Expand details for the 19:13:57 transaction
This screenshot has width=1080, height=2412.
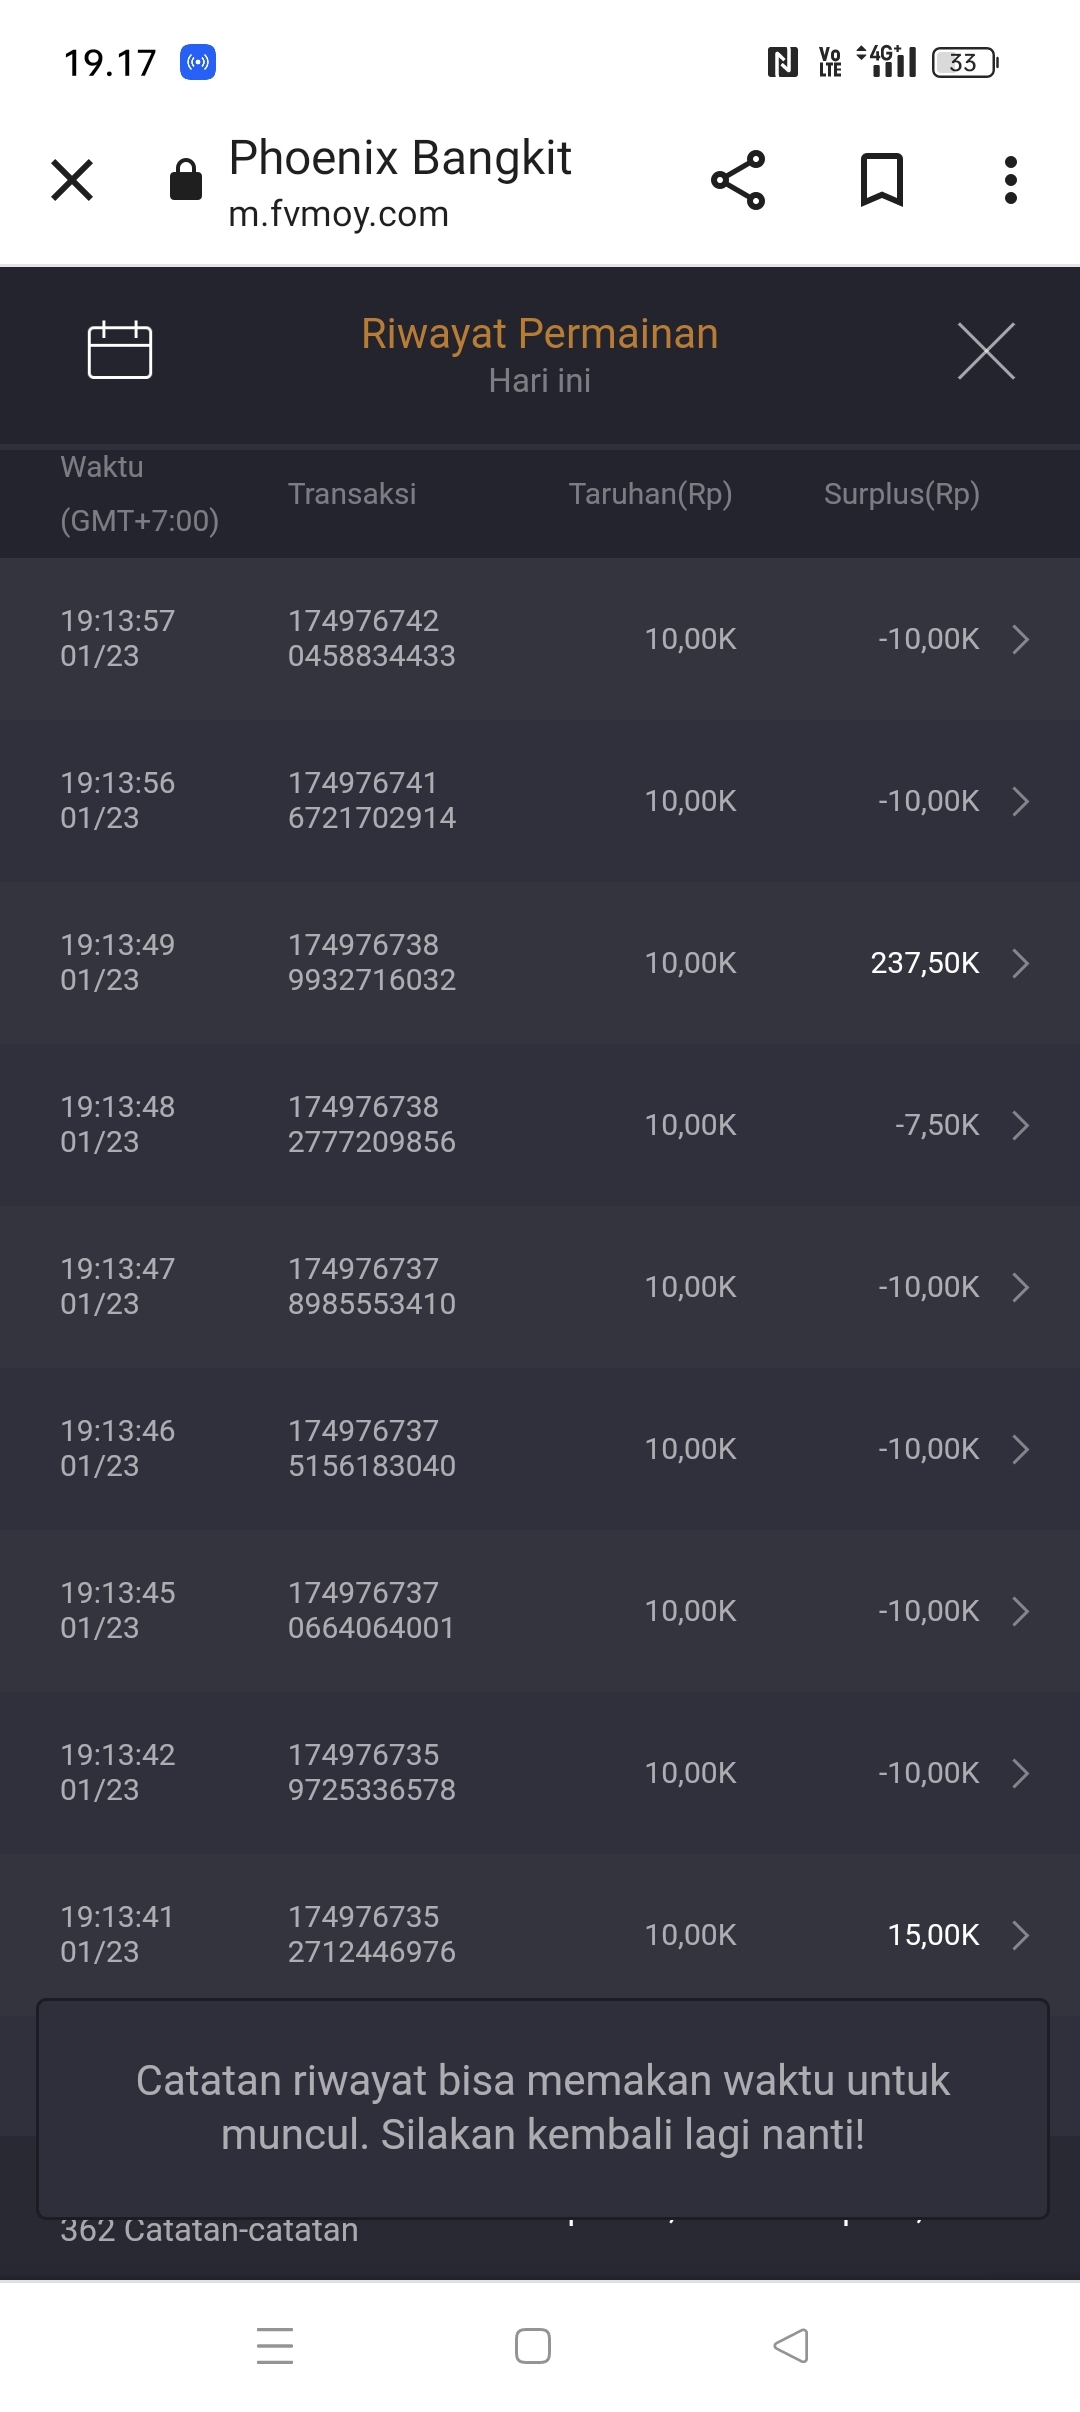[x=1020, y=639]
